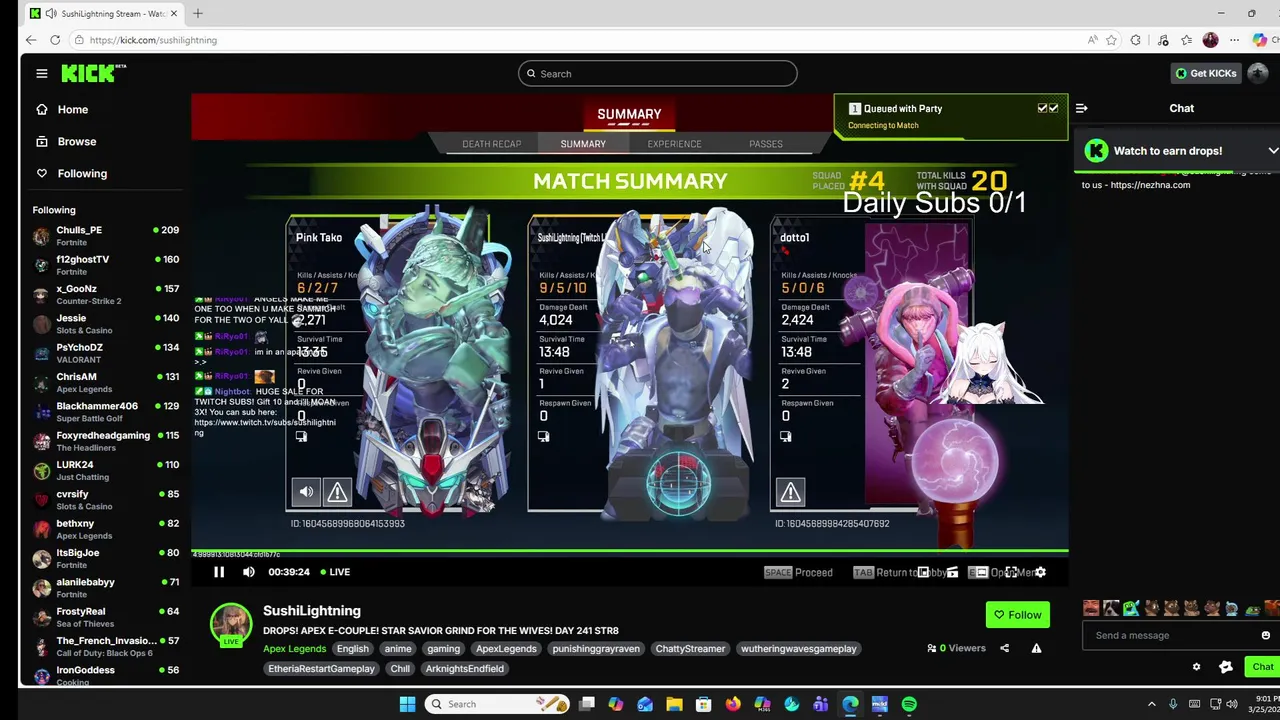Open Windows Start menu
The height and width of the screenshot is (720, 1280).
click(x=407, y=704)
